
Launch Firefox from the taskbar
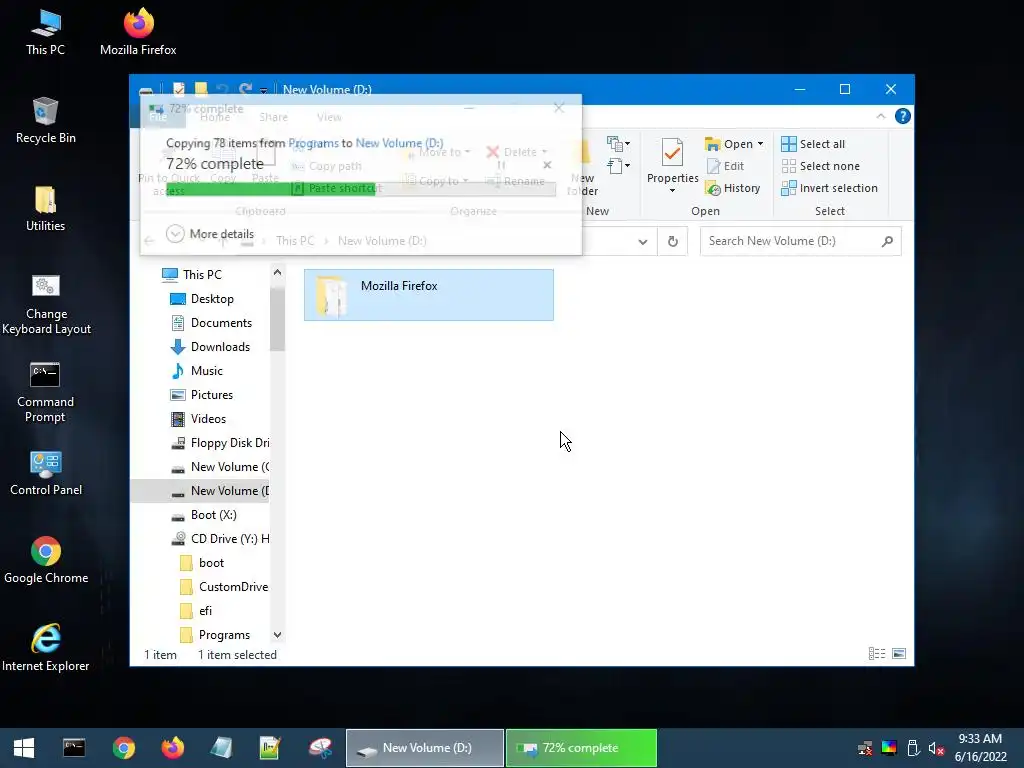tap(172, 748)
